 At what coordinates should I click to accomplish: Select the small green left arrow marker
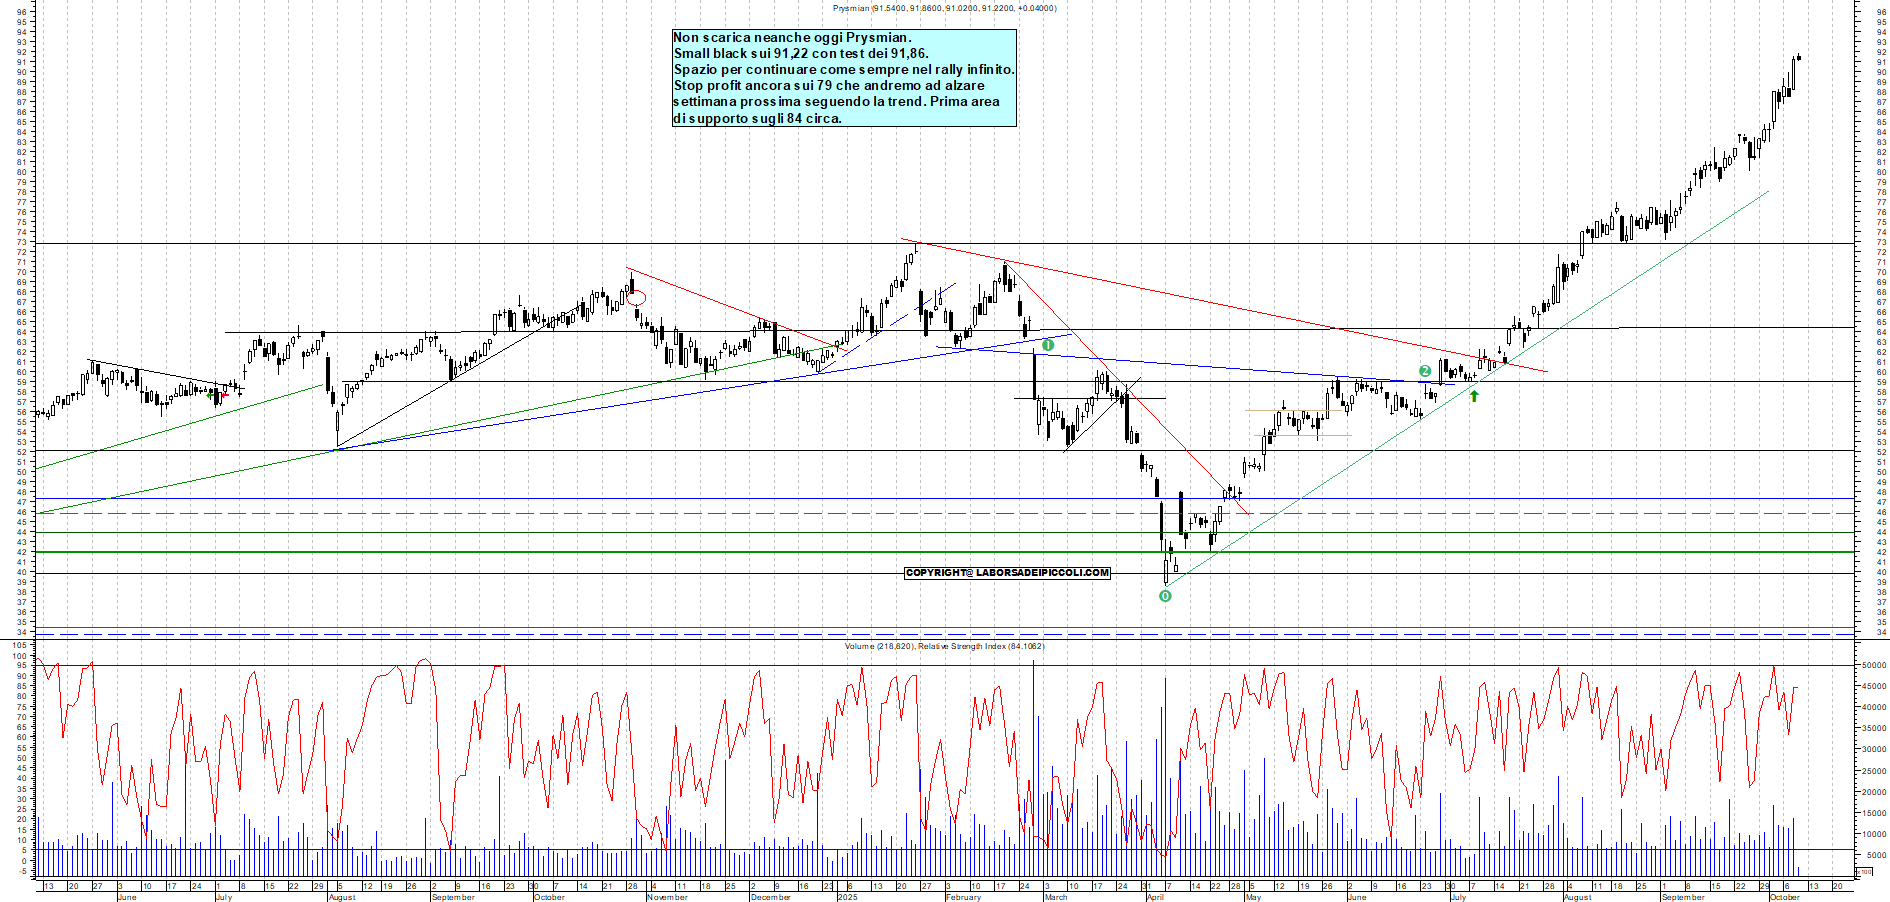210,395
